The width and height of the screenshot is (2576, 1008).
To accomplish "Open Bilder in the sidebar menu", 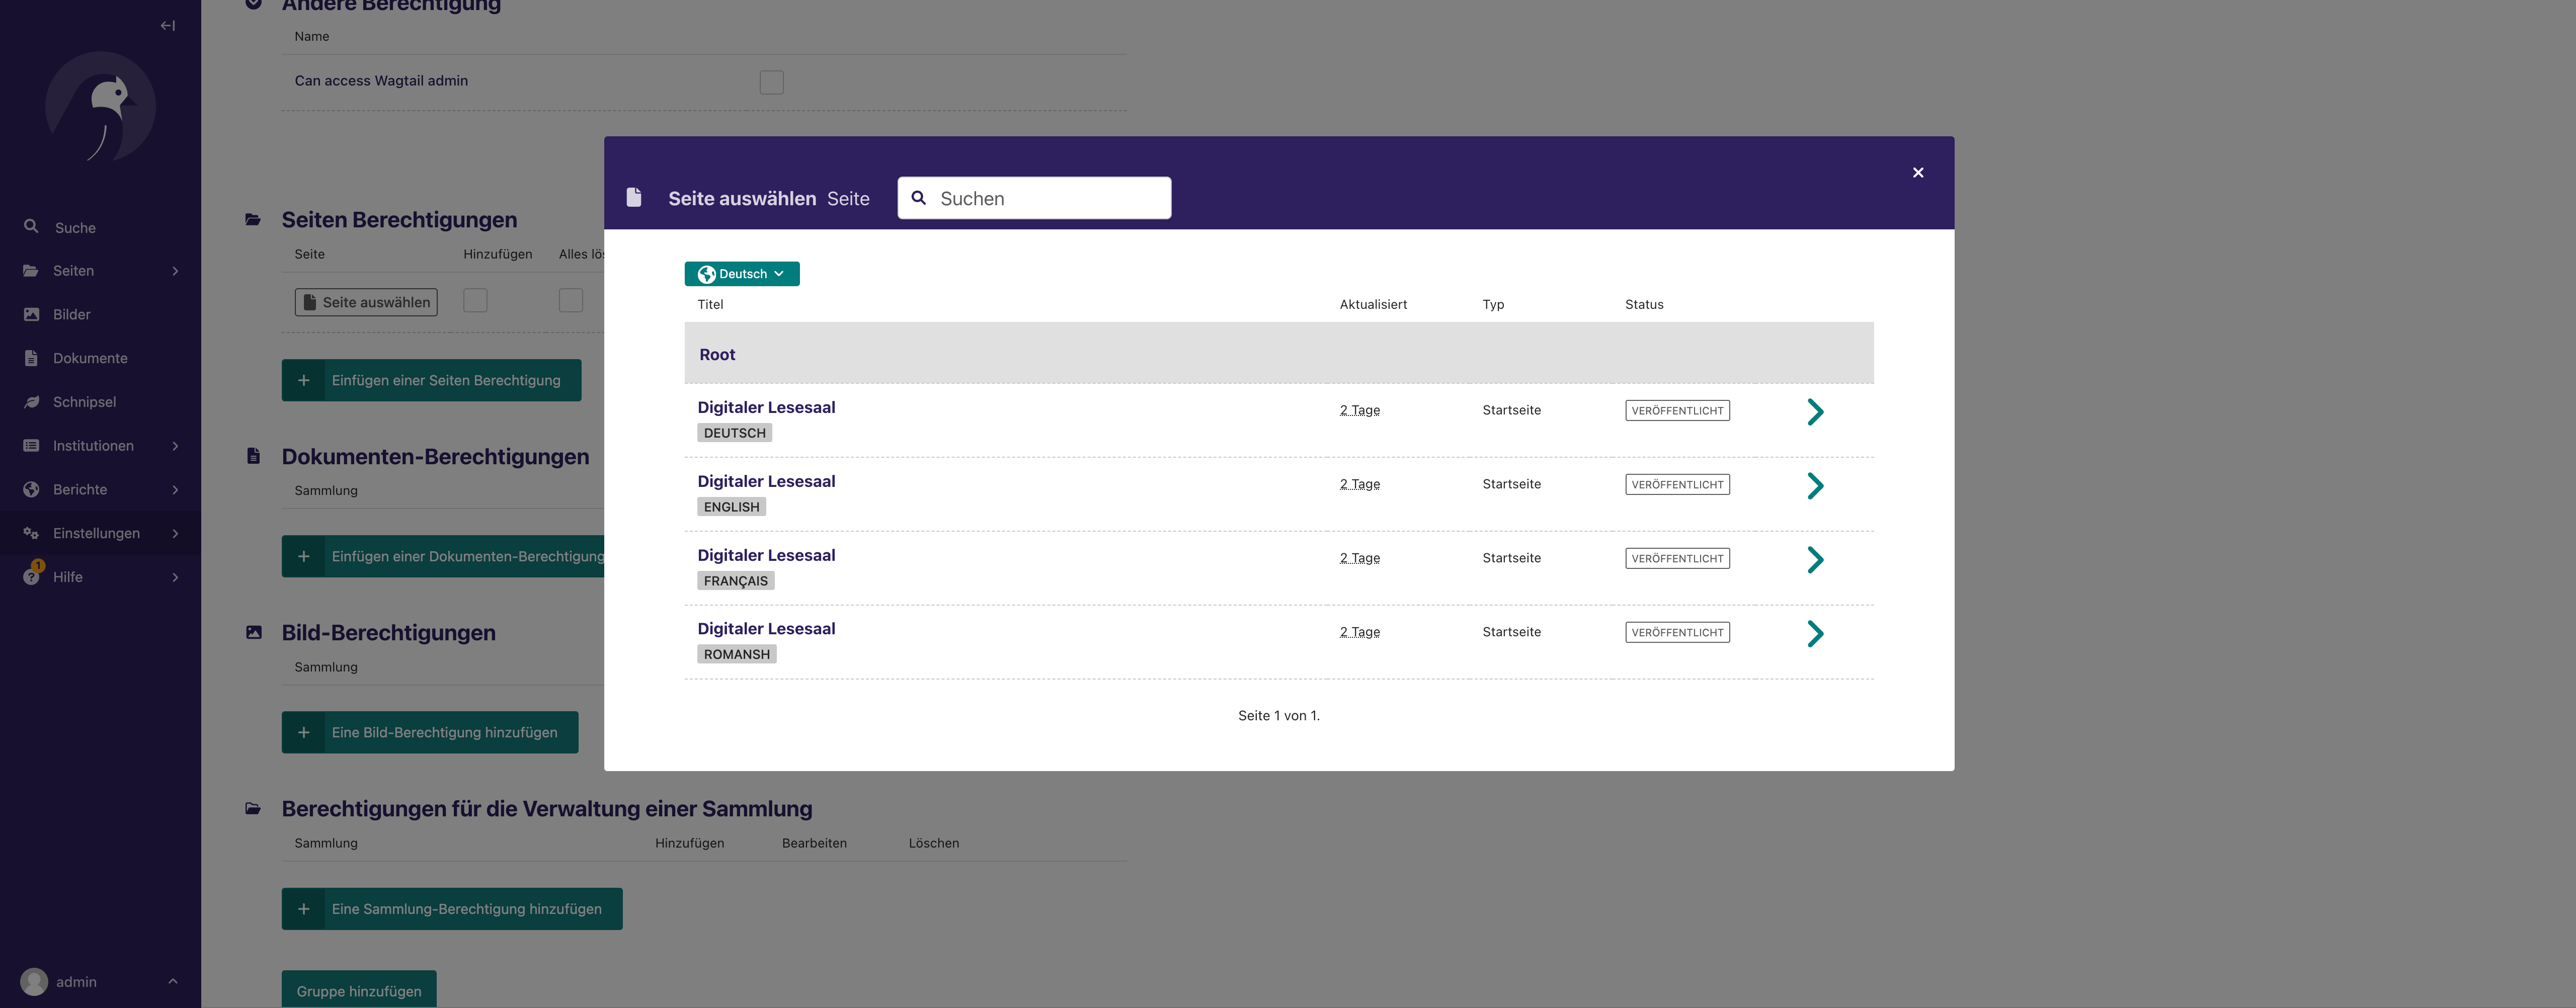I will (x=100, y=314).
